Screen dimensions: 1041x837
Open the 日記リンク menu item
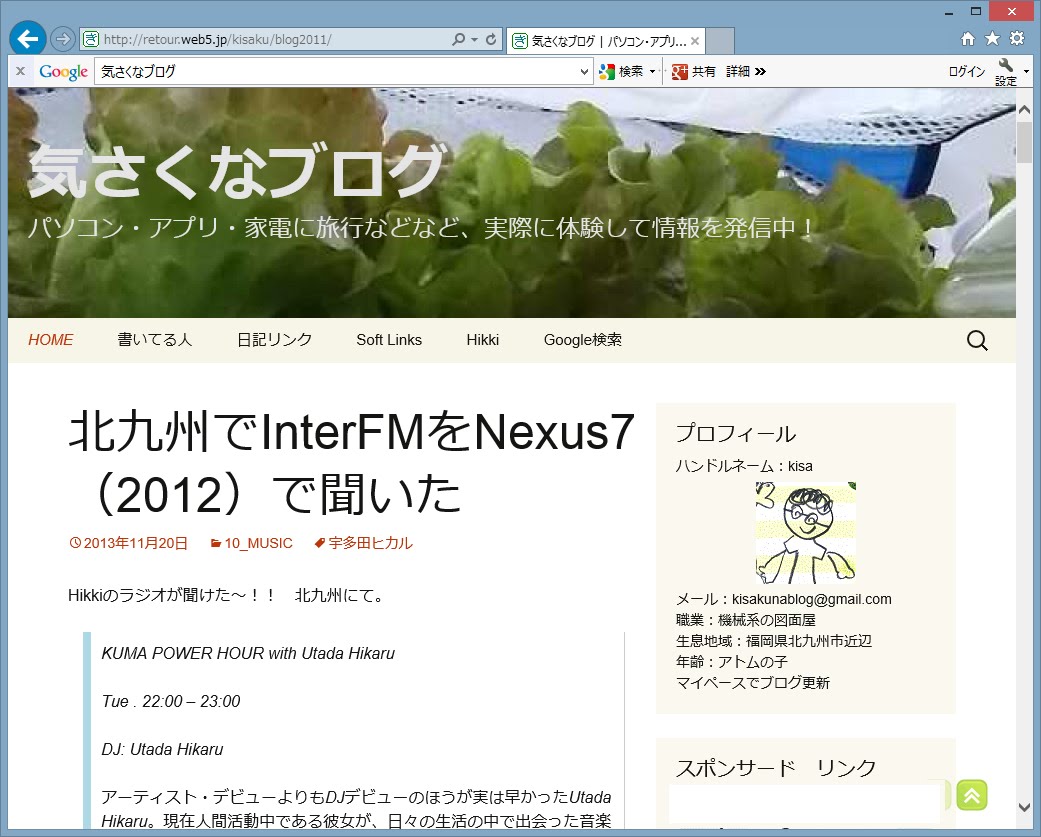(x=274, y=340)
